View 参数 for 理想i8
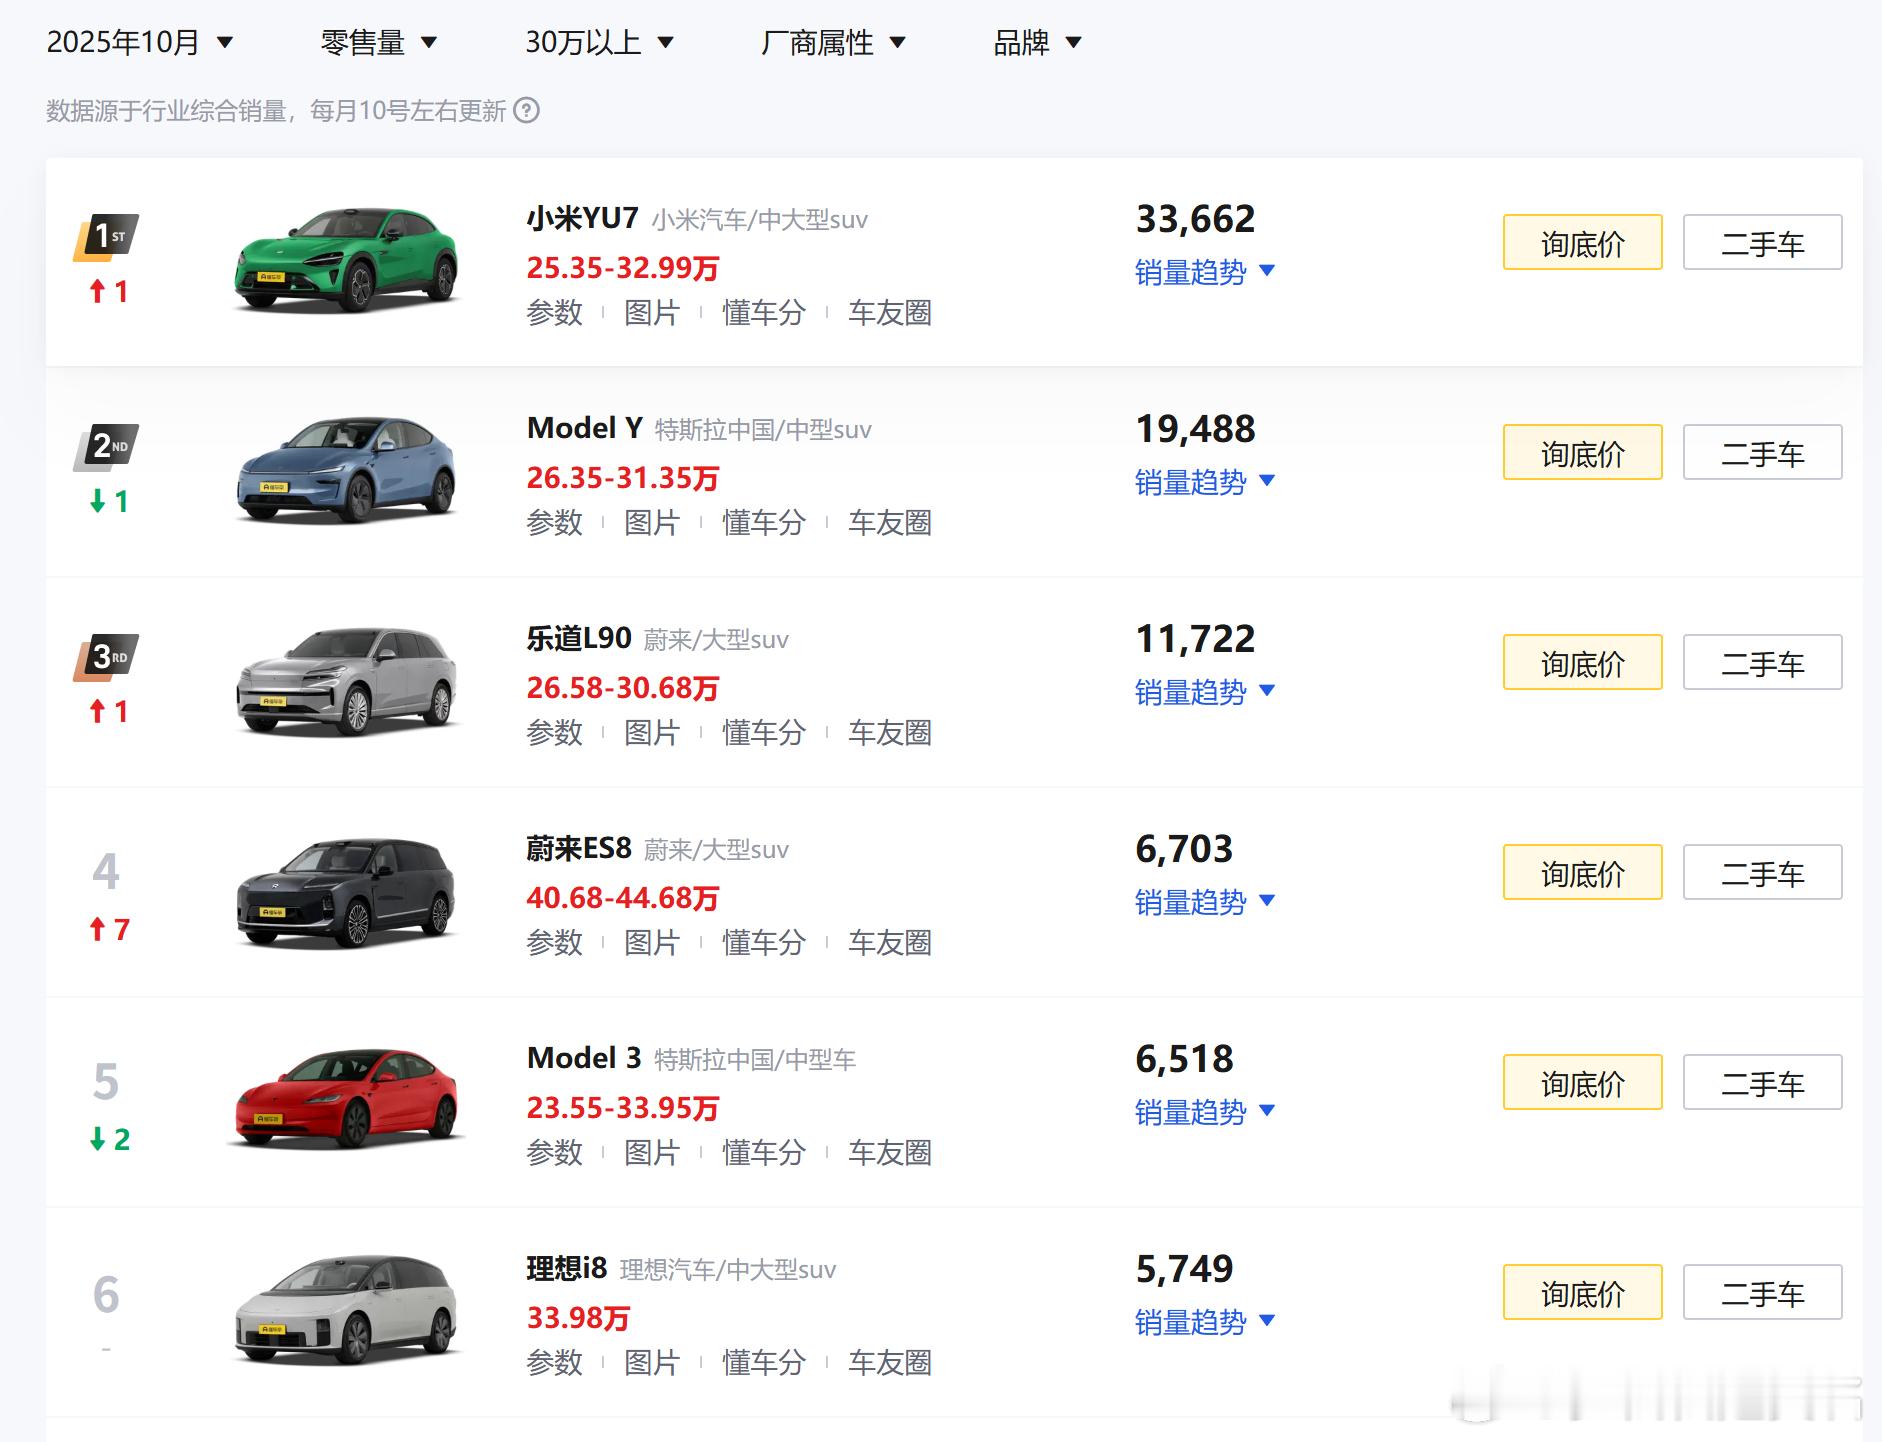The height and width of the screenshot is (1442, 1882). [x=554, y=1363]
